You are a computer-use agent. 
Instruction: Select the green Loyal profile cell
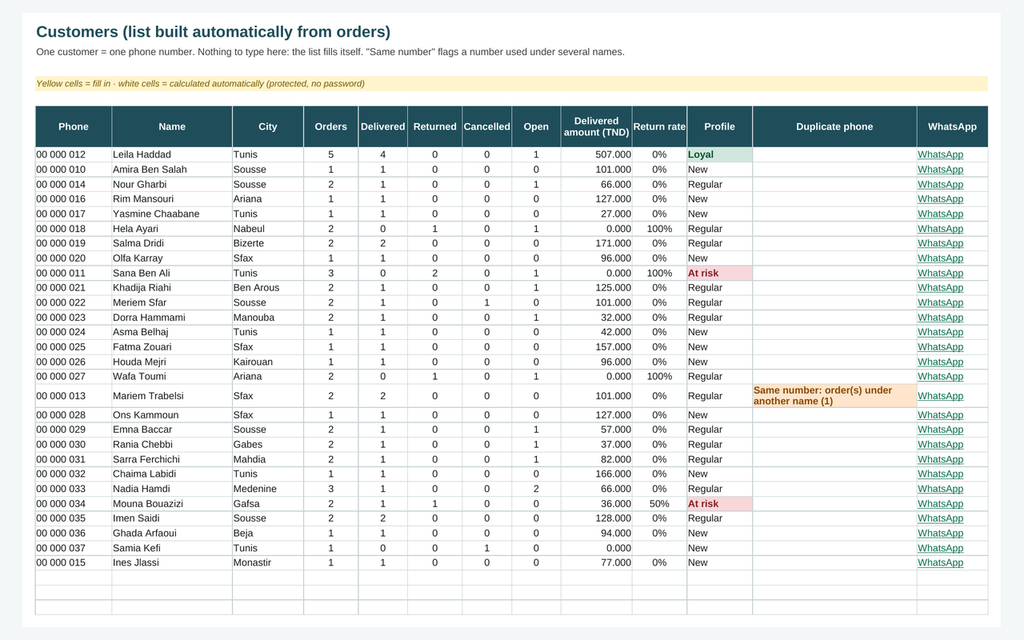click(x=719, y=155)
